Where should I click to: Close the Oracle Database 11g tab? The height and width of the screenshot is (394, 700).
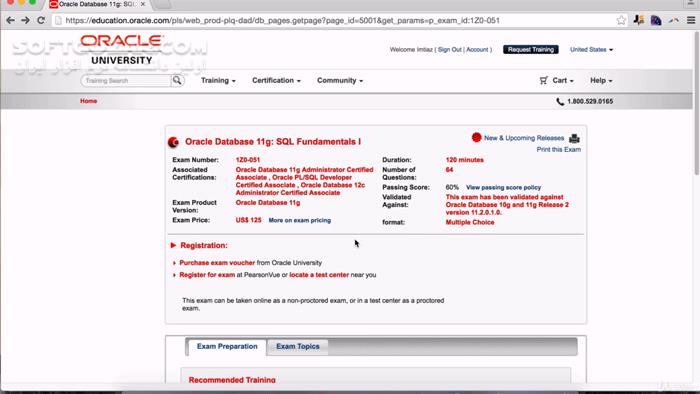click(x=143, y=4)
